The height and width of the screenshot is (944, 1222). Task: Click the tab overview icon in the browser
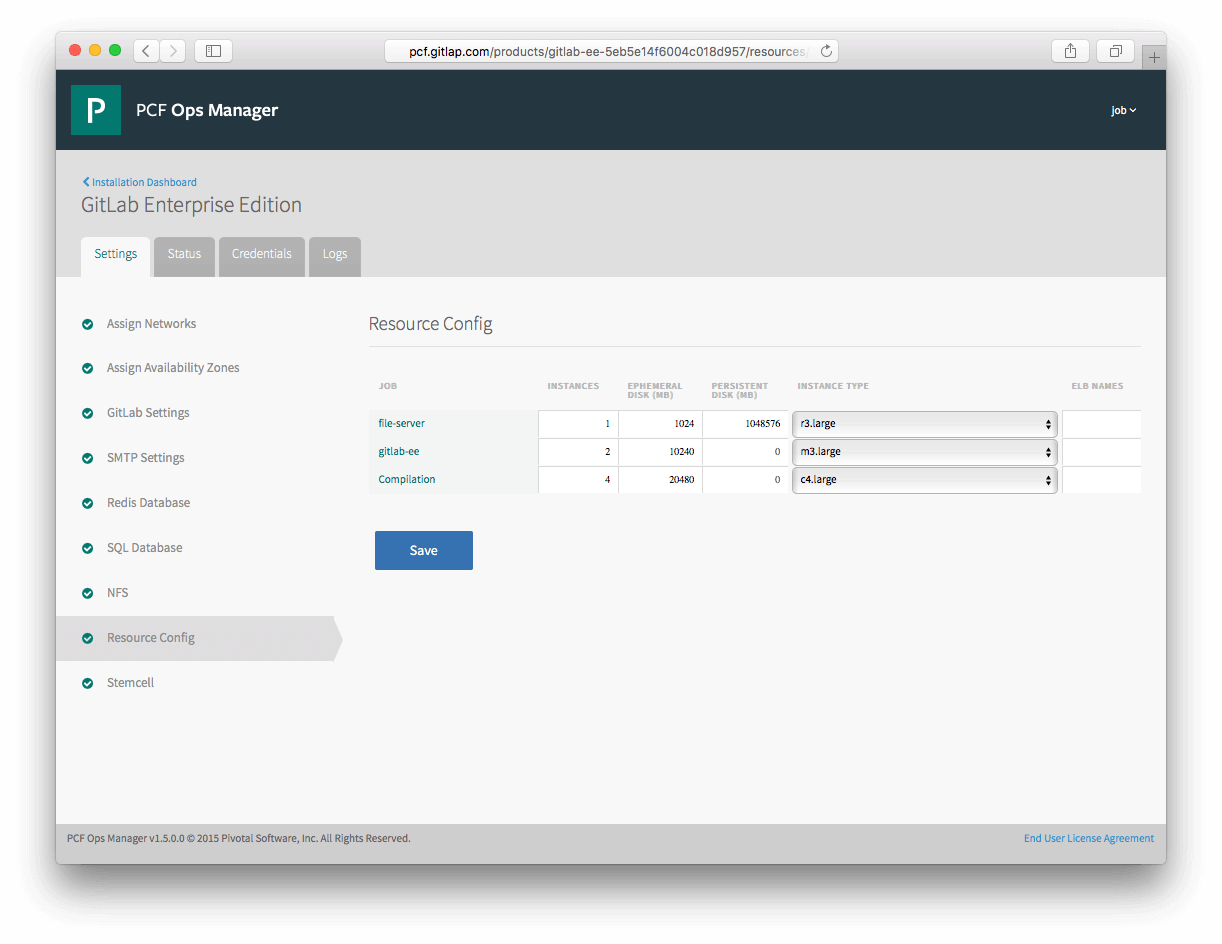click(x=1114, y=50)
